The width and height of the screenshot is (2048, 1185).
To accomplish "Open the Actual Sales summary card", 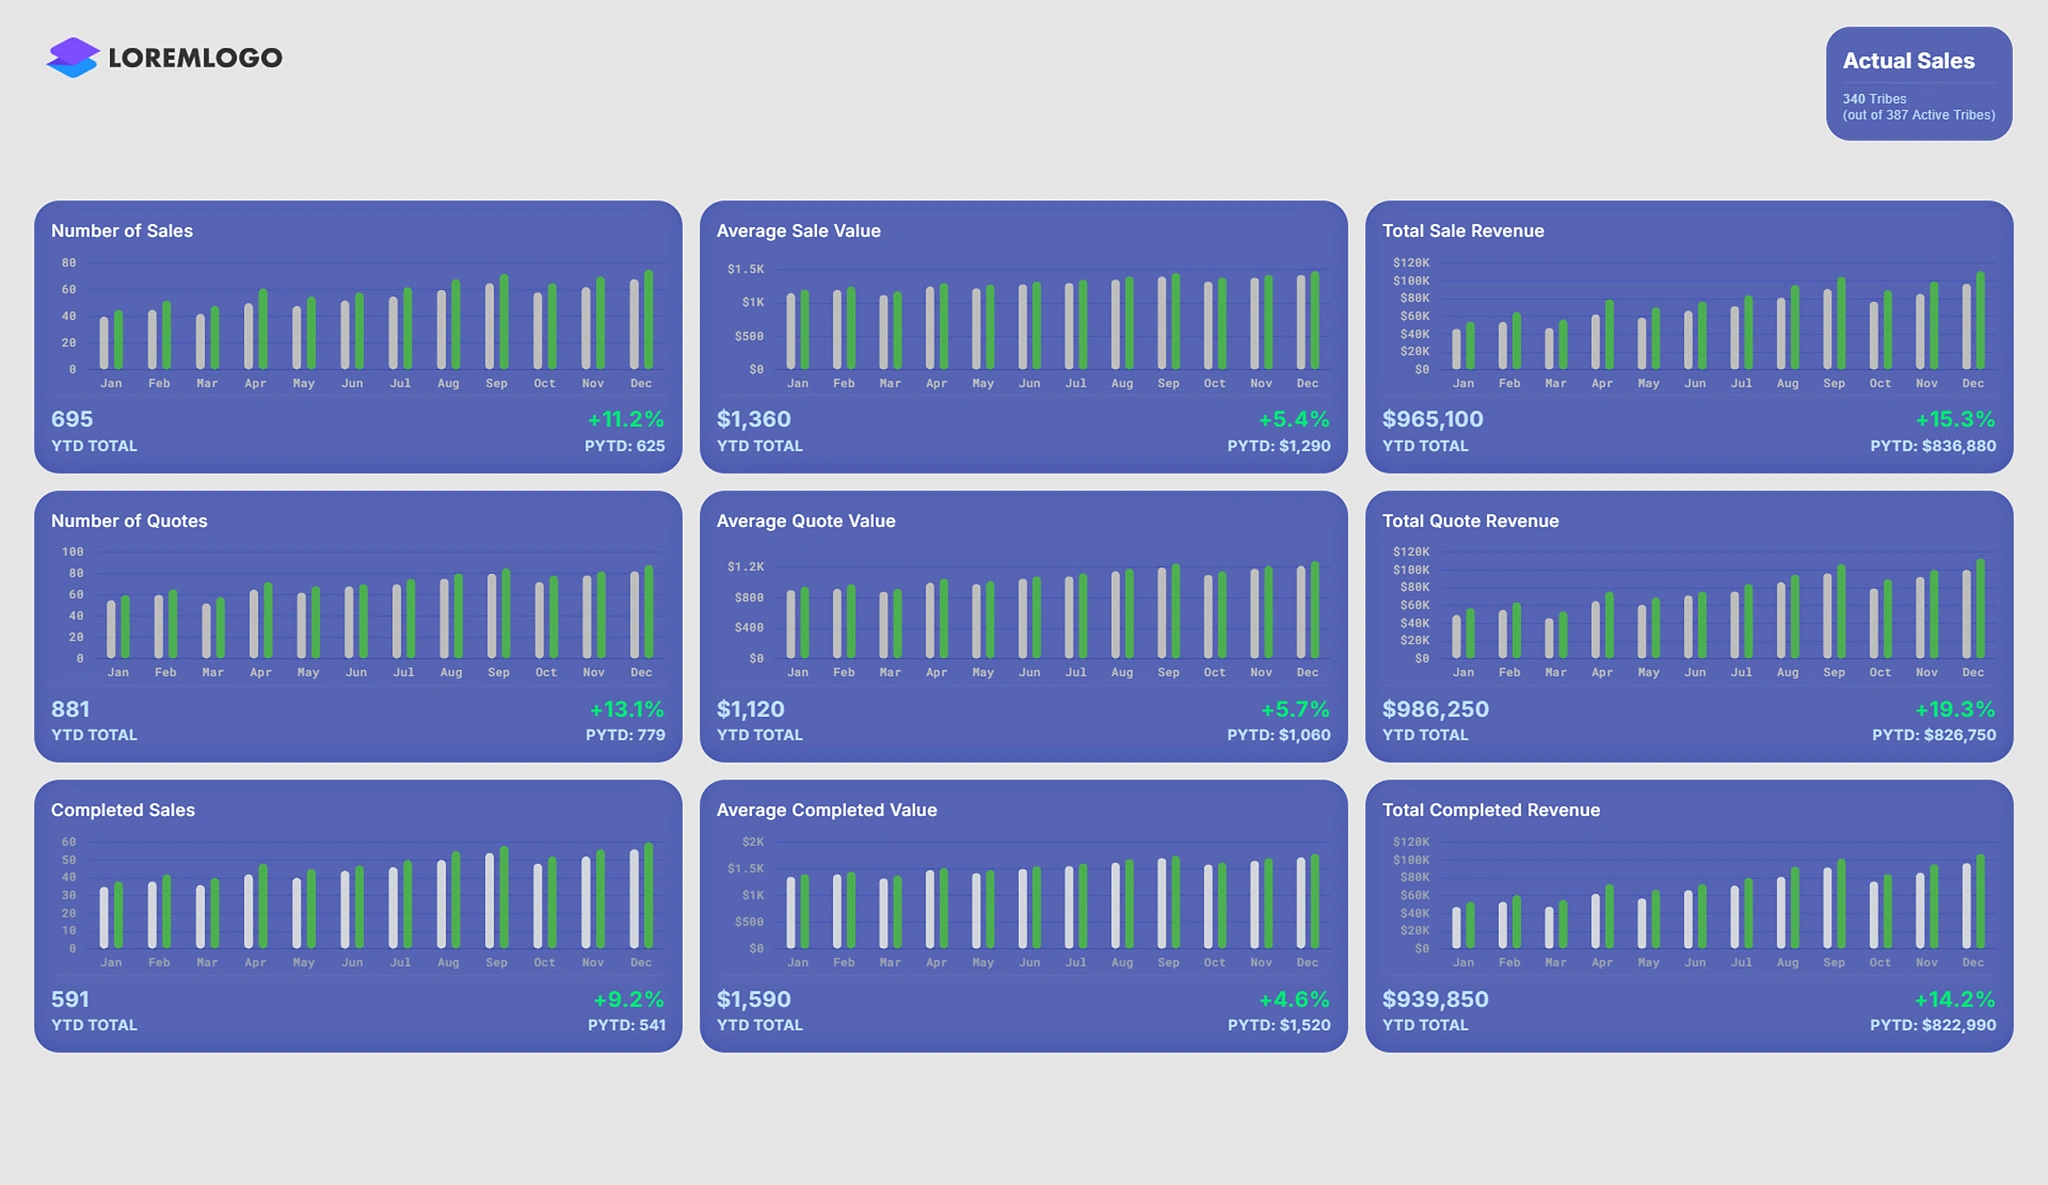I will coord(1918,84).
